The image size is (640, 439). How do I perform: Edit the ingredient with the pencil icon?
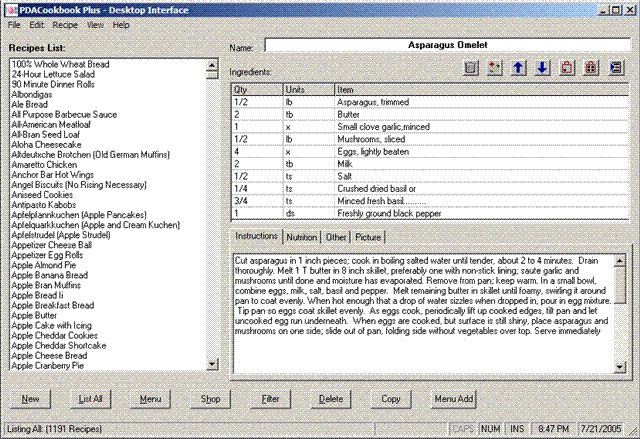[x=494, y=67]
